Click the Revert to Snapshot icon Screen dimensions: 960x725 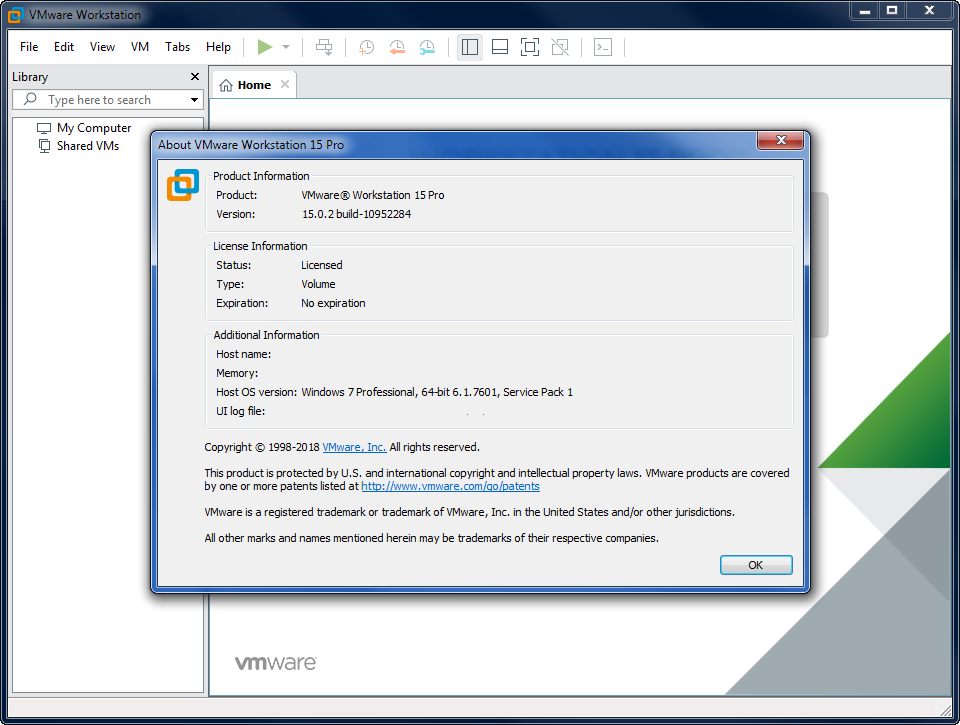397,47
